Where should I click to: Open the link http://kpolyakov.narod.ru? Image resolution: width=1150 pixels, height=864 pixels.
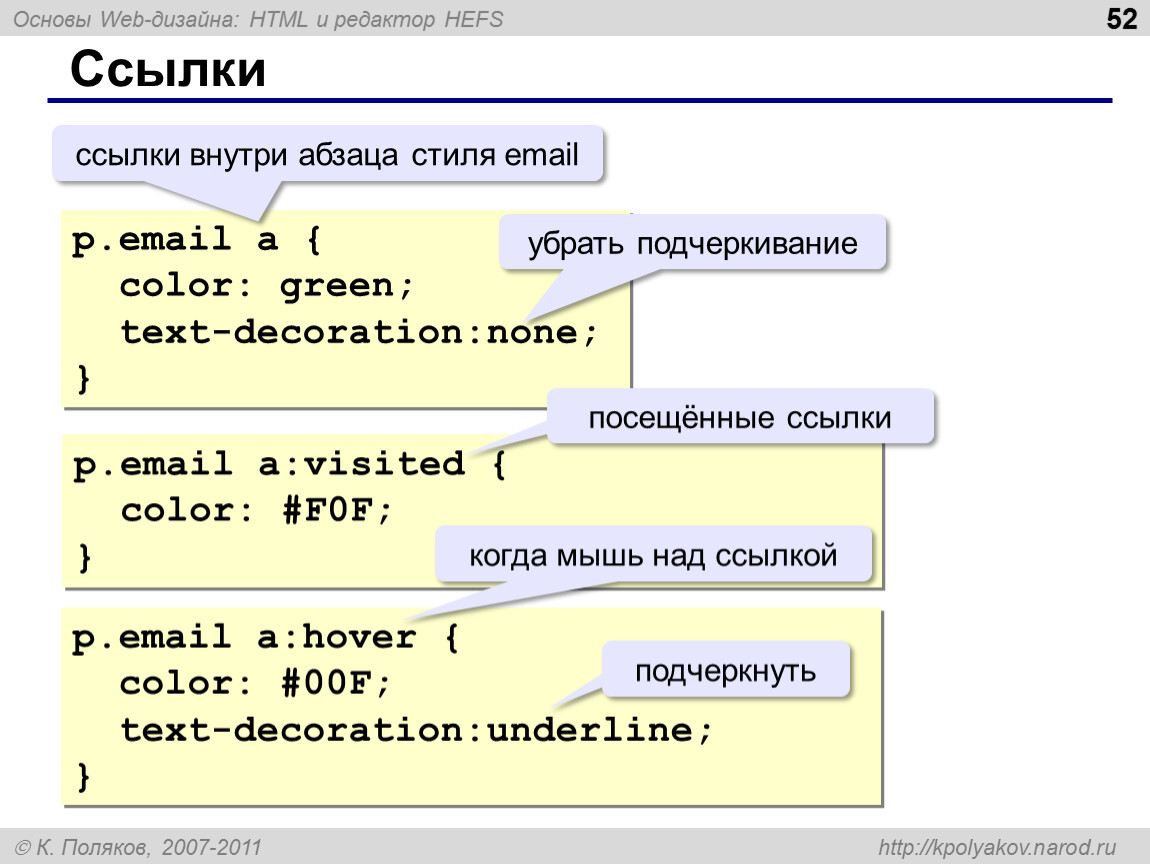[x=997, y=847]
